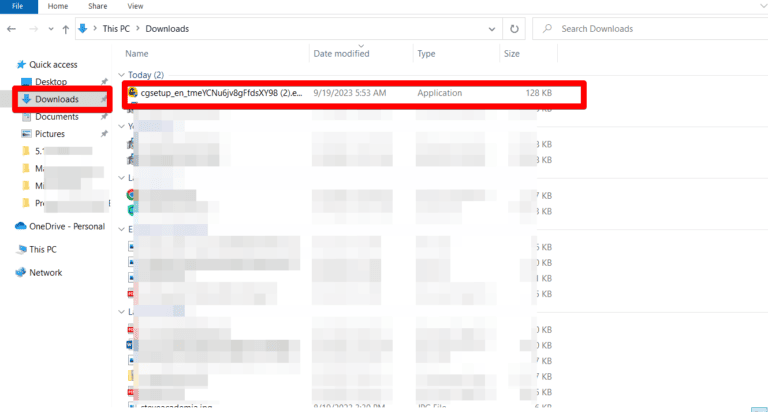Click the Documents folder icon

point(26,117)
